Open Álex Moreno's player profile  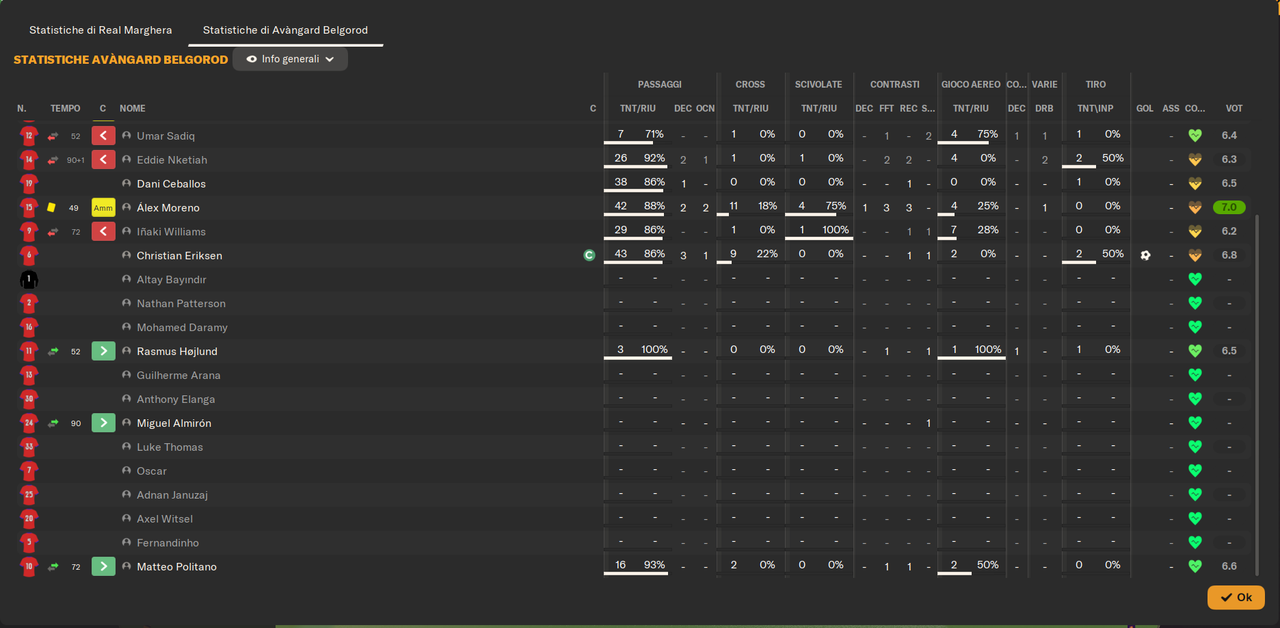tap(168, 208)
